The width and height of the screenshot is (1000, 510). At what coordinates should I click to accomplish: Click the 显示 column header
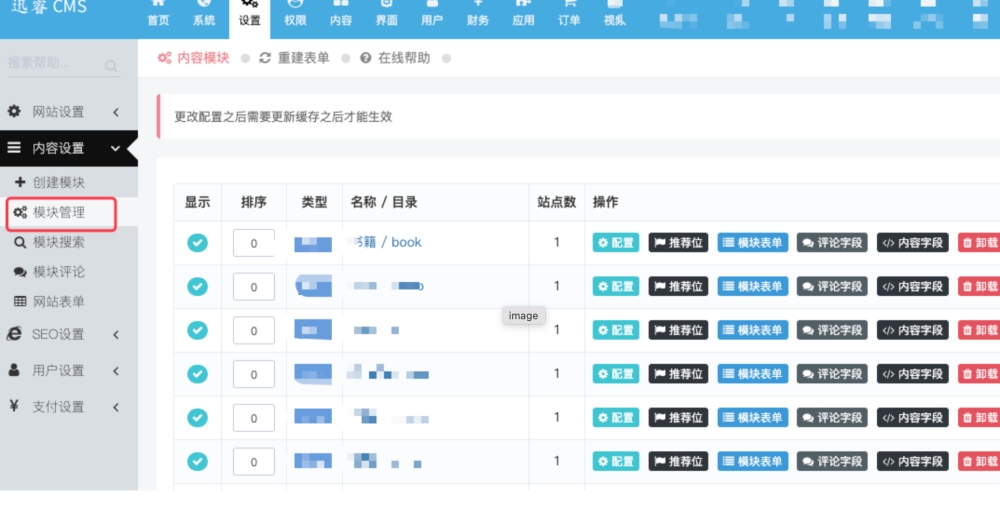pyautogui.click(x=198, y=202)
